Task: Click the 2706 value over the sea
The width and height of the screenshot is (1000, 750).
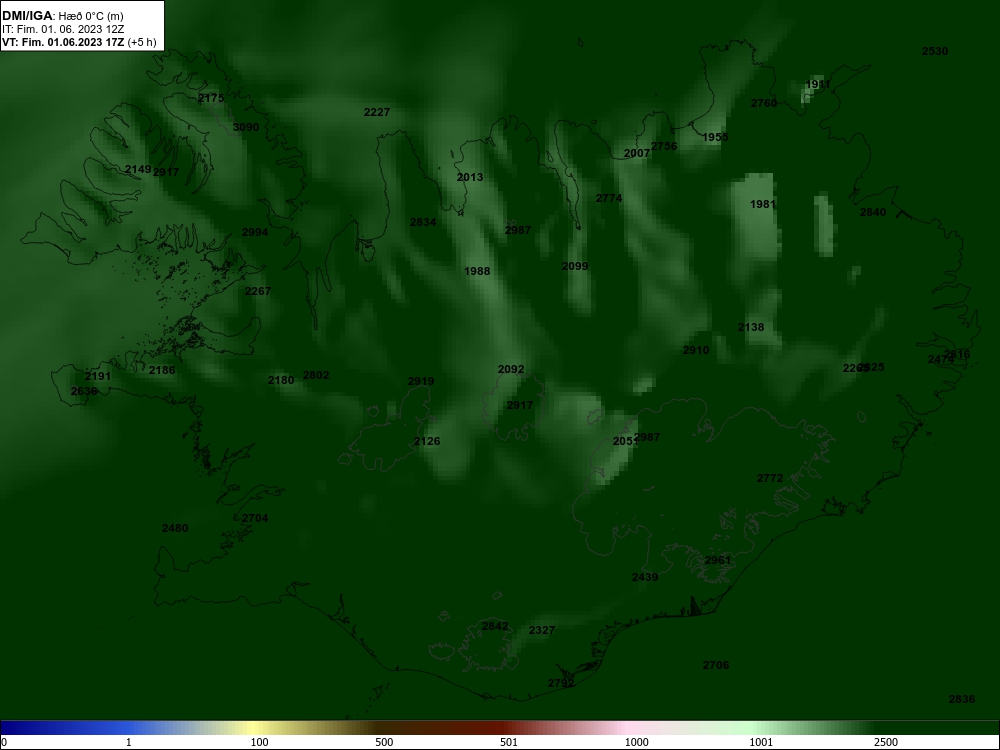Action: coord(716,665)
